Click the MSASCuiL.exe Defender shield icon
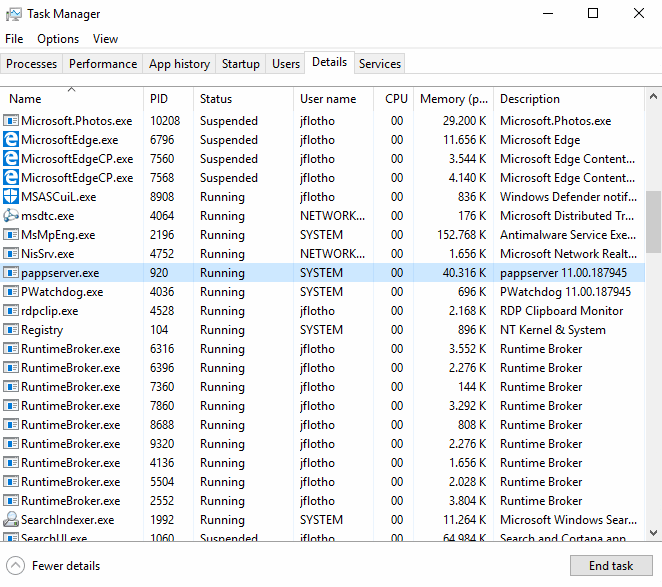The image size is (662, 587). [11, 197]
